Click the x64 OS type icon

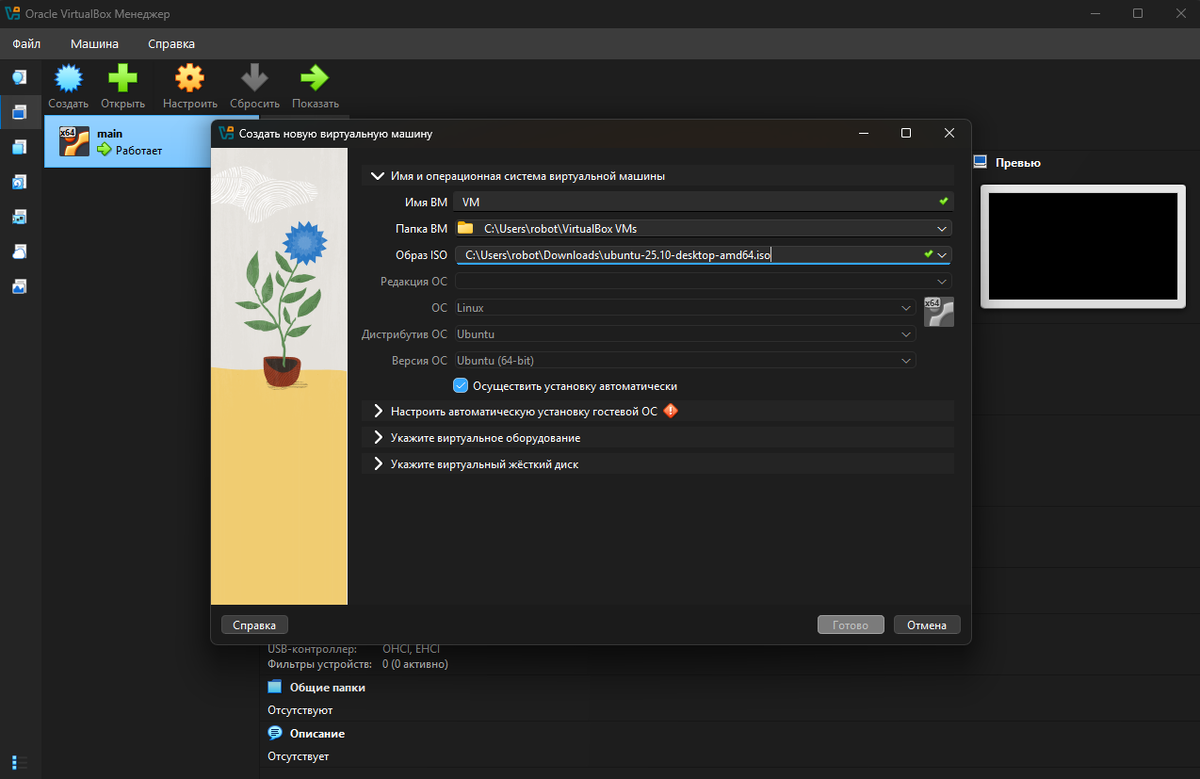pyautogui.click(x=938, y=311)
